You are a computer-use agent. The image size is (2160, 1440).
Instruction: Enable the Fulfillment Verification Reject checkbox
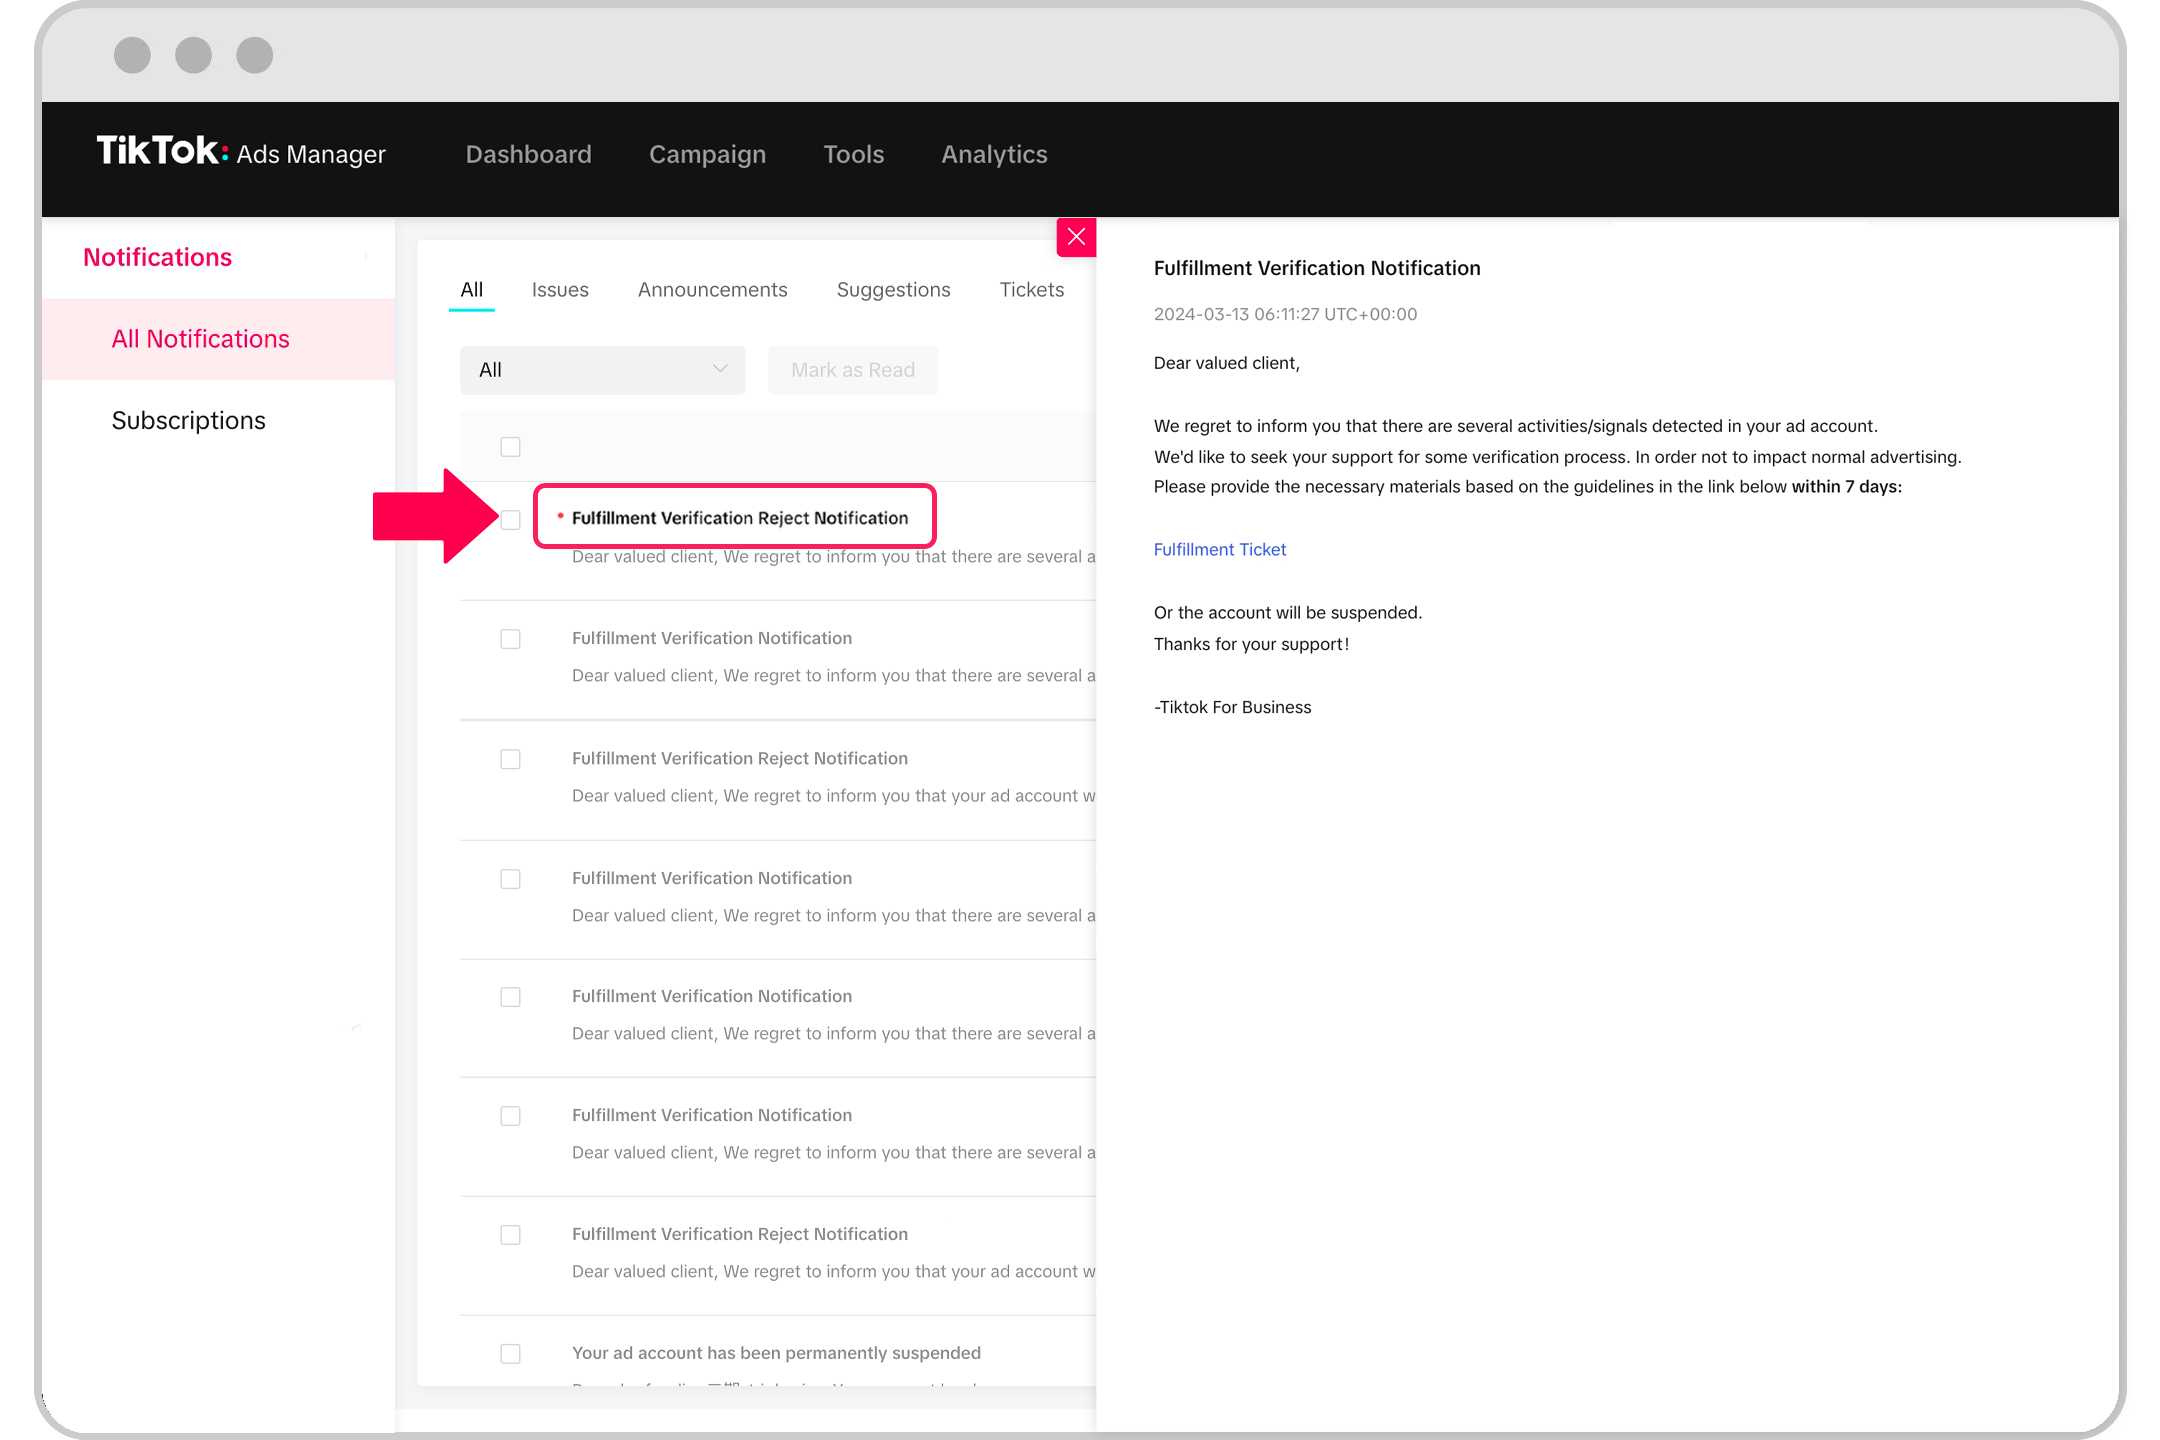coord(511,518)
